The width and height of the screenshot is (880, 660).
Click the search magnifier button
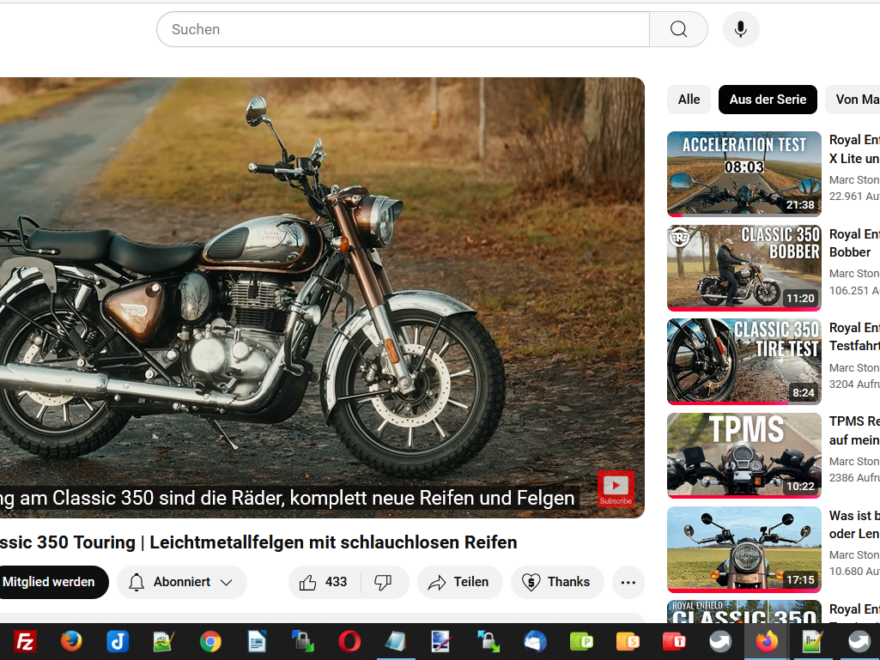point(678,29)
